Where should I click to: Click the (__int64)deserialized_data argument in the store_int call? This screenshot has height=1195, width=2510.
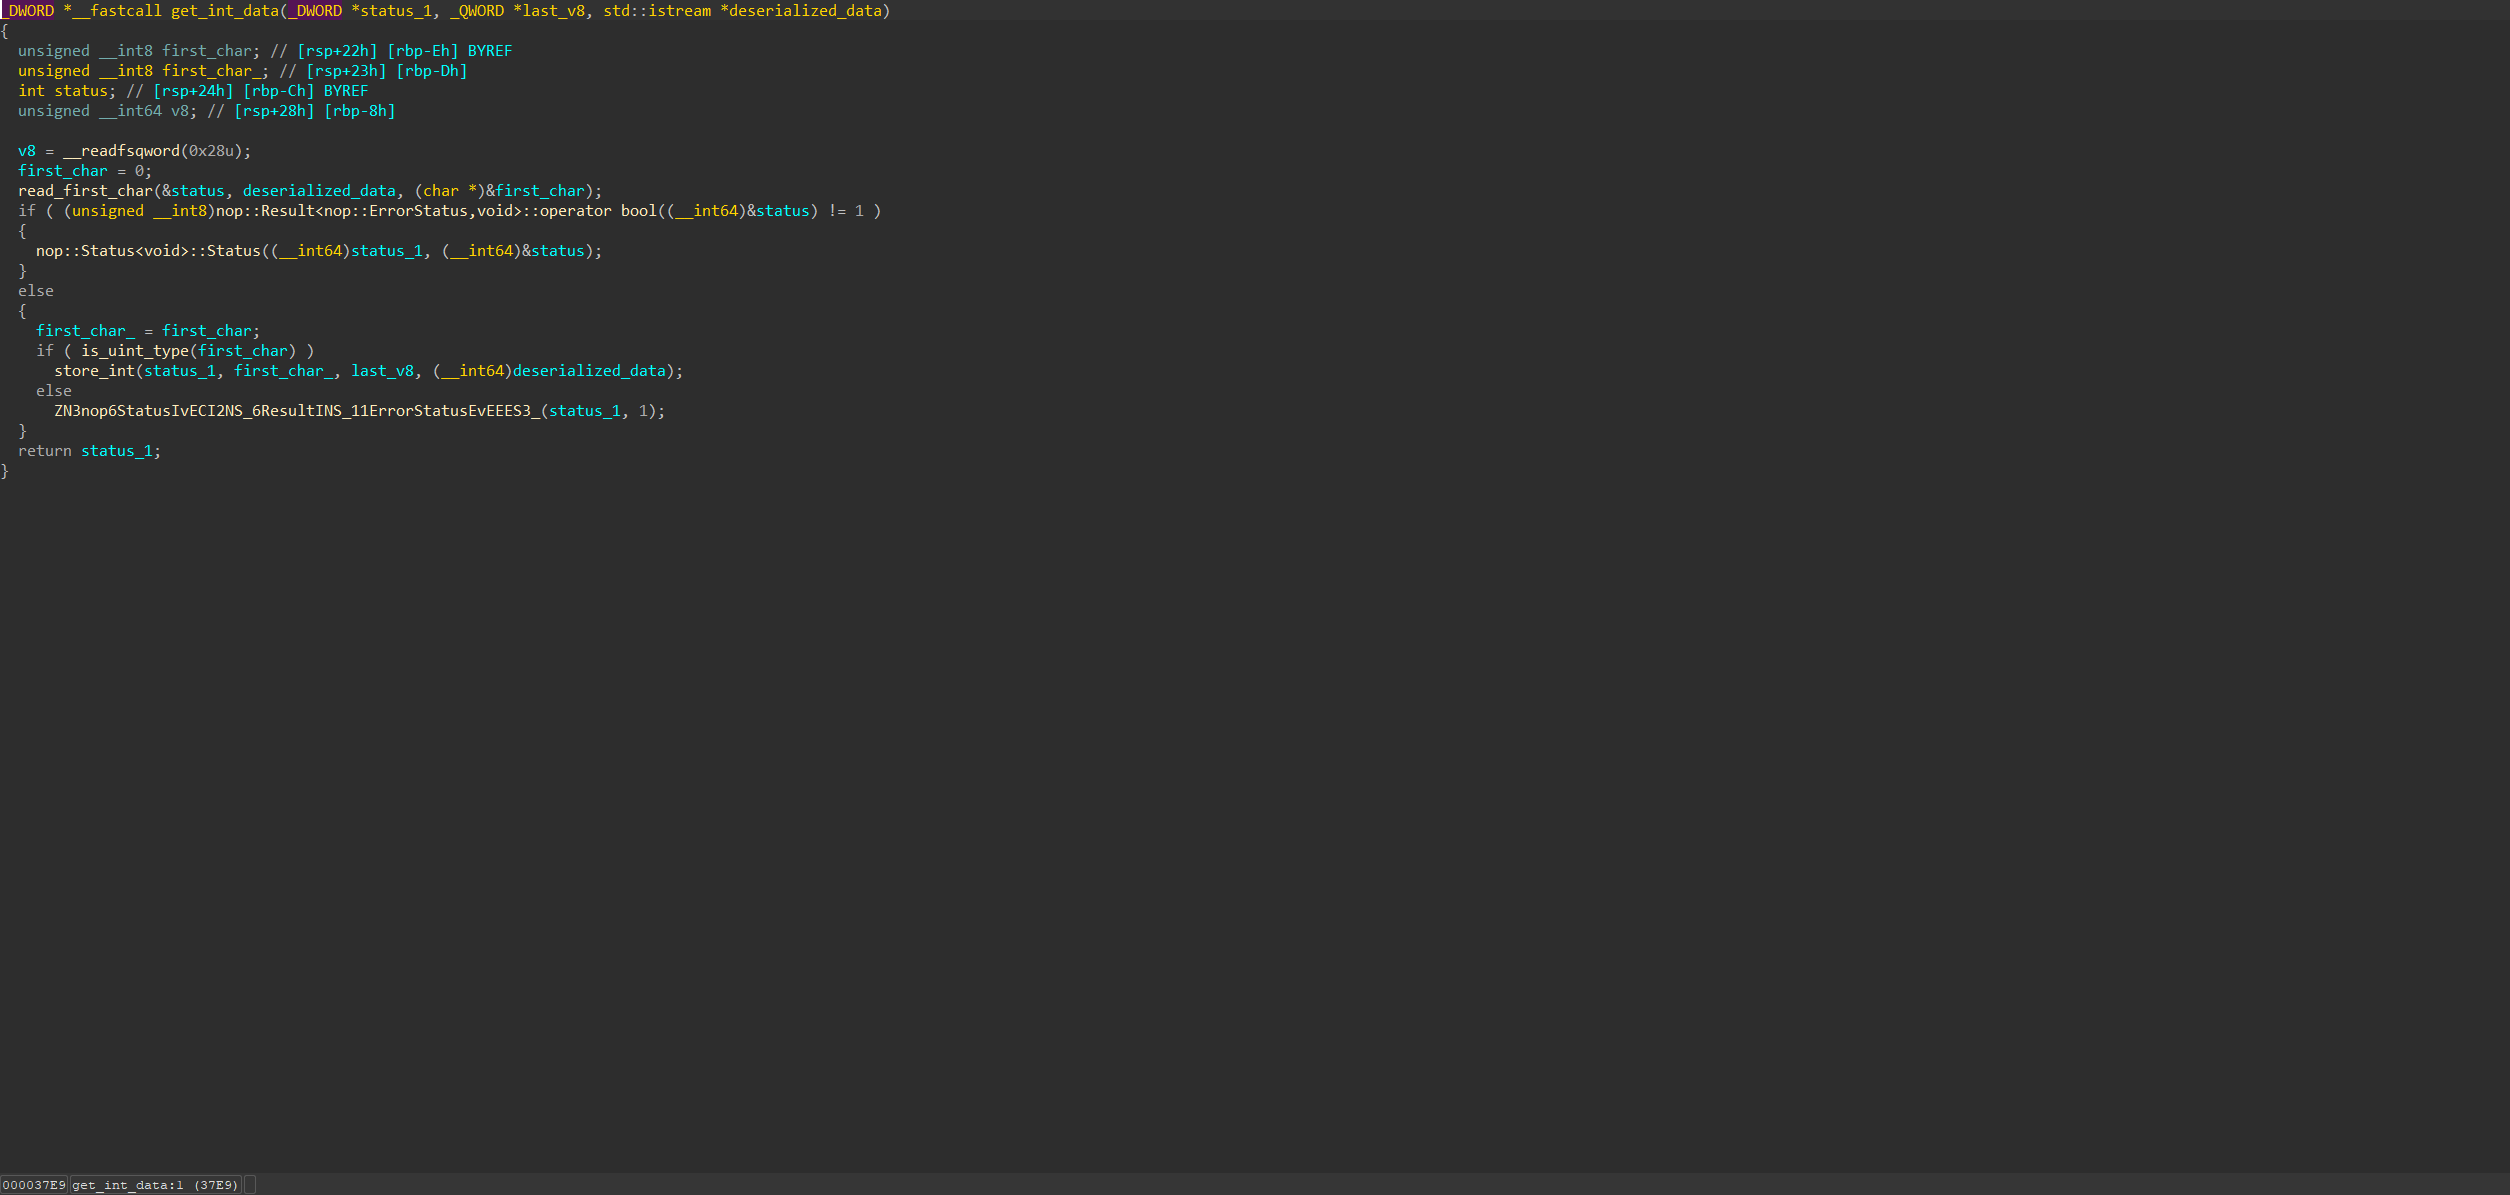pos(549,371)
